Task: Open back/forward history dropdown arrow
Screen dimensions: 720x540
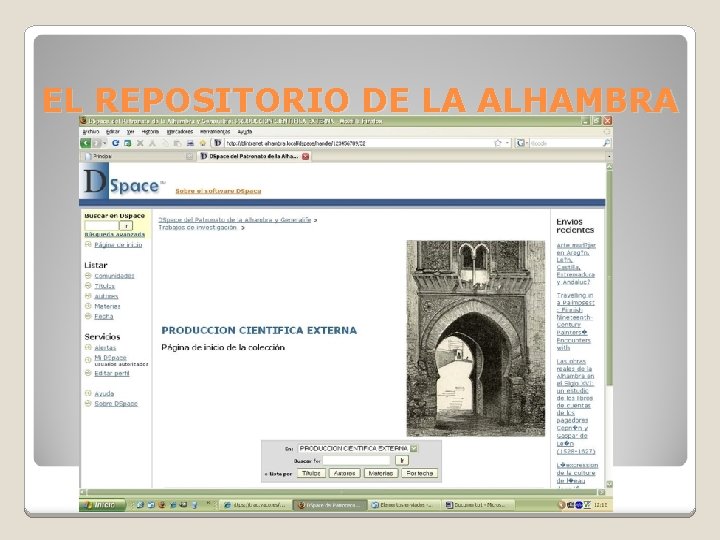Action: click(105, 143)
